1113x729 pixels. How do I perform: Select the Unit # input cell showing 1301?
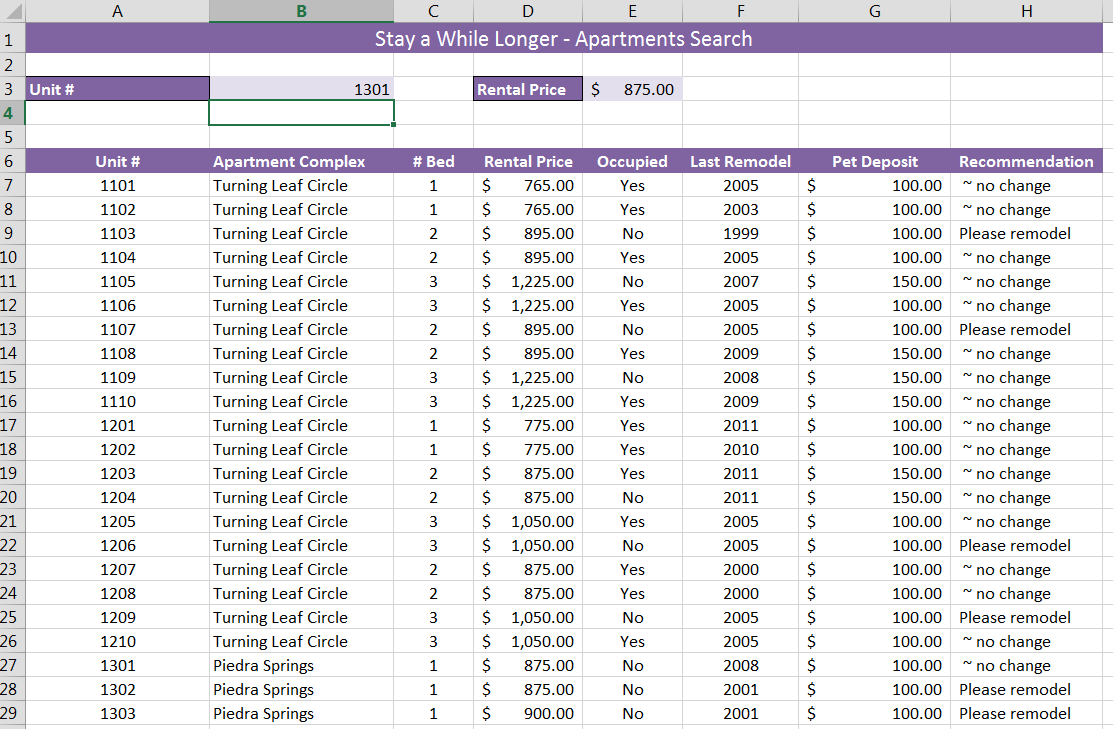pos(300,88)
